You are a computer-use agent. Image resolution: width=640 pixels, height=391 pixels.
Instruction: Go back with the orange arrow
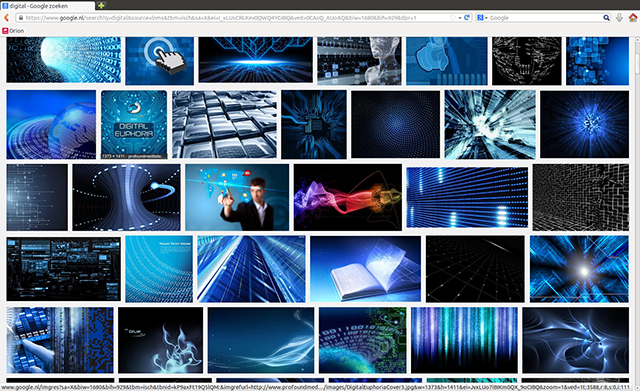(x=7, y=18)
